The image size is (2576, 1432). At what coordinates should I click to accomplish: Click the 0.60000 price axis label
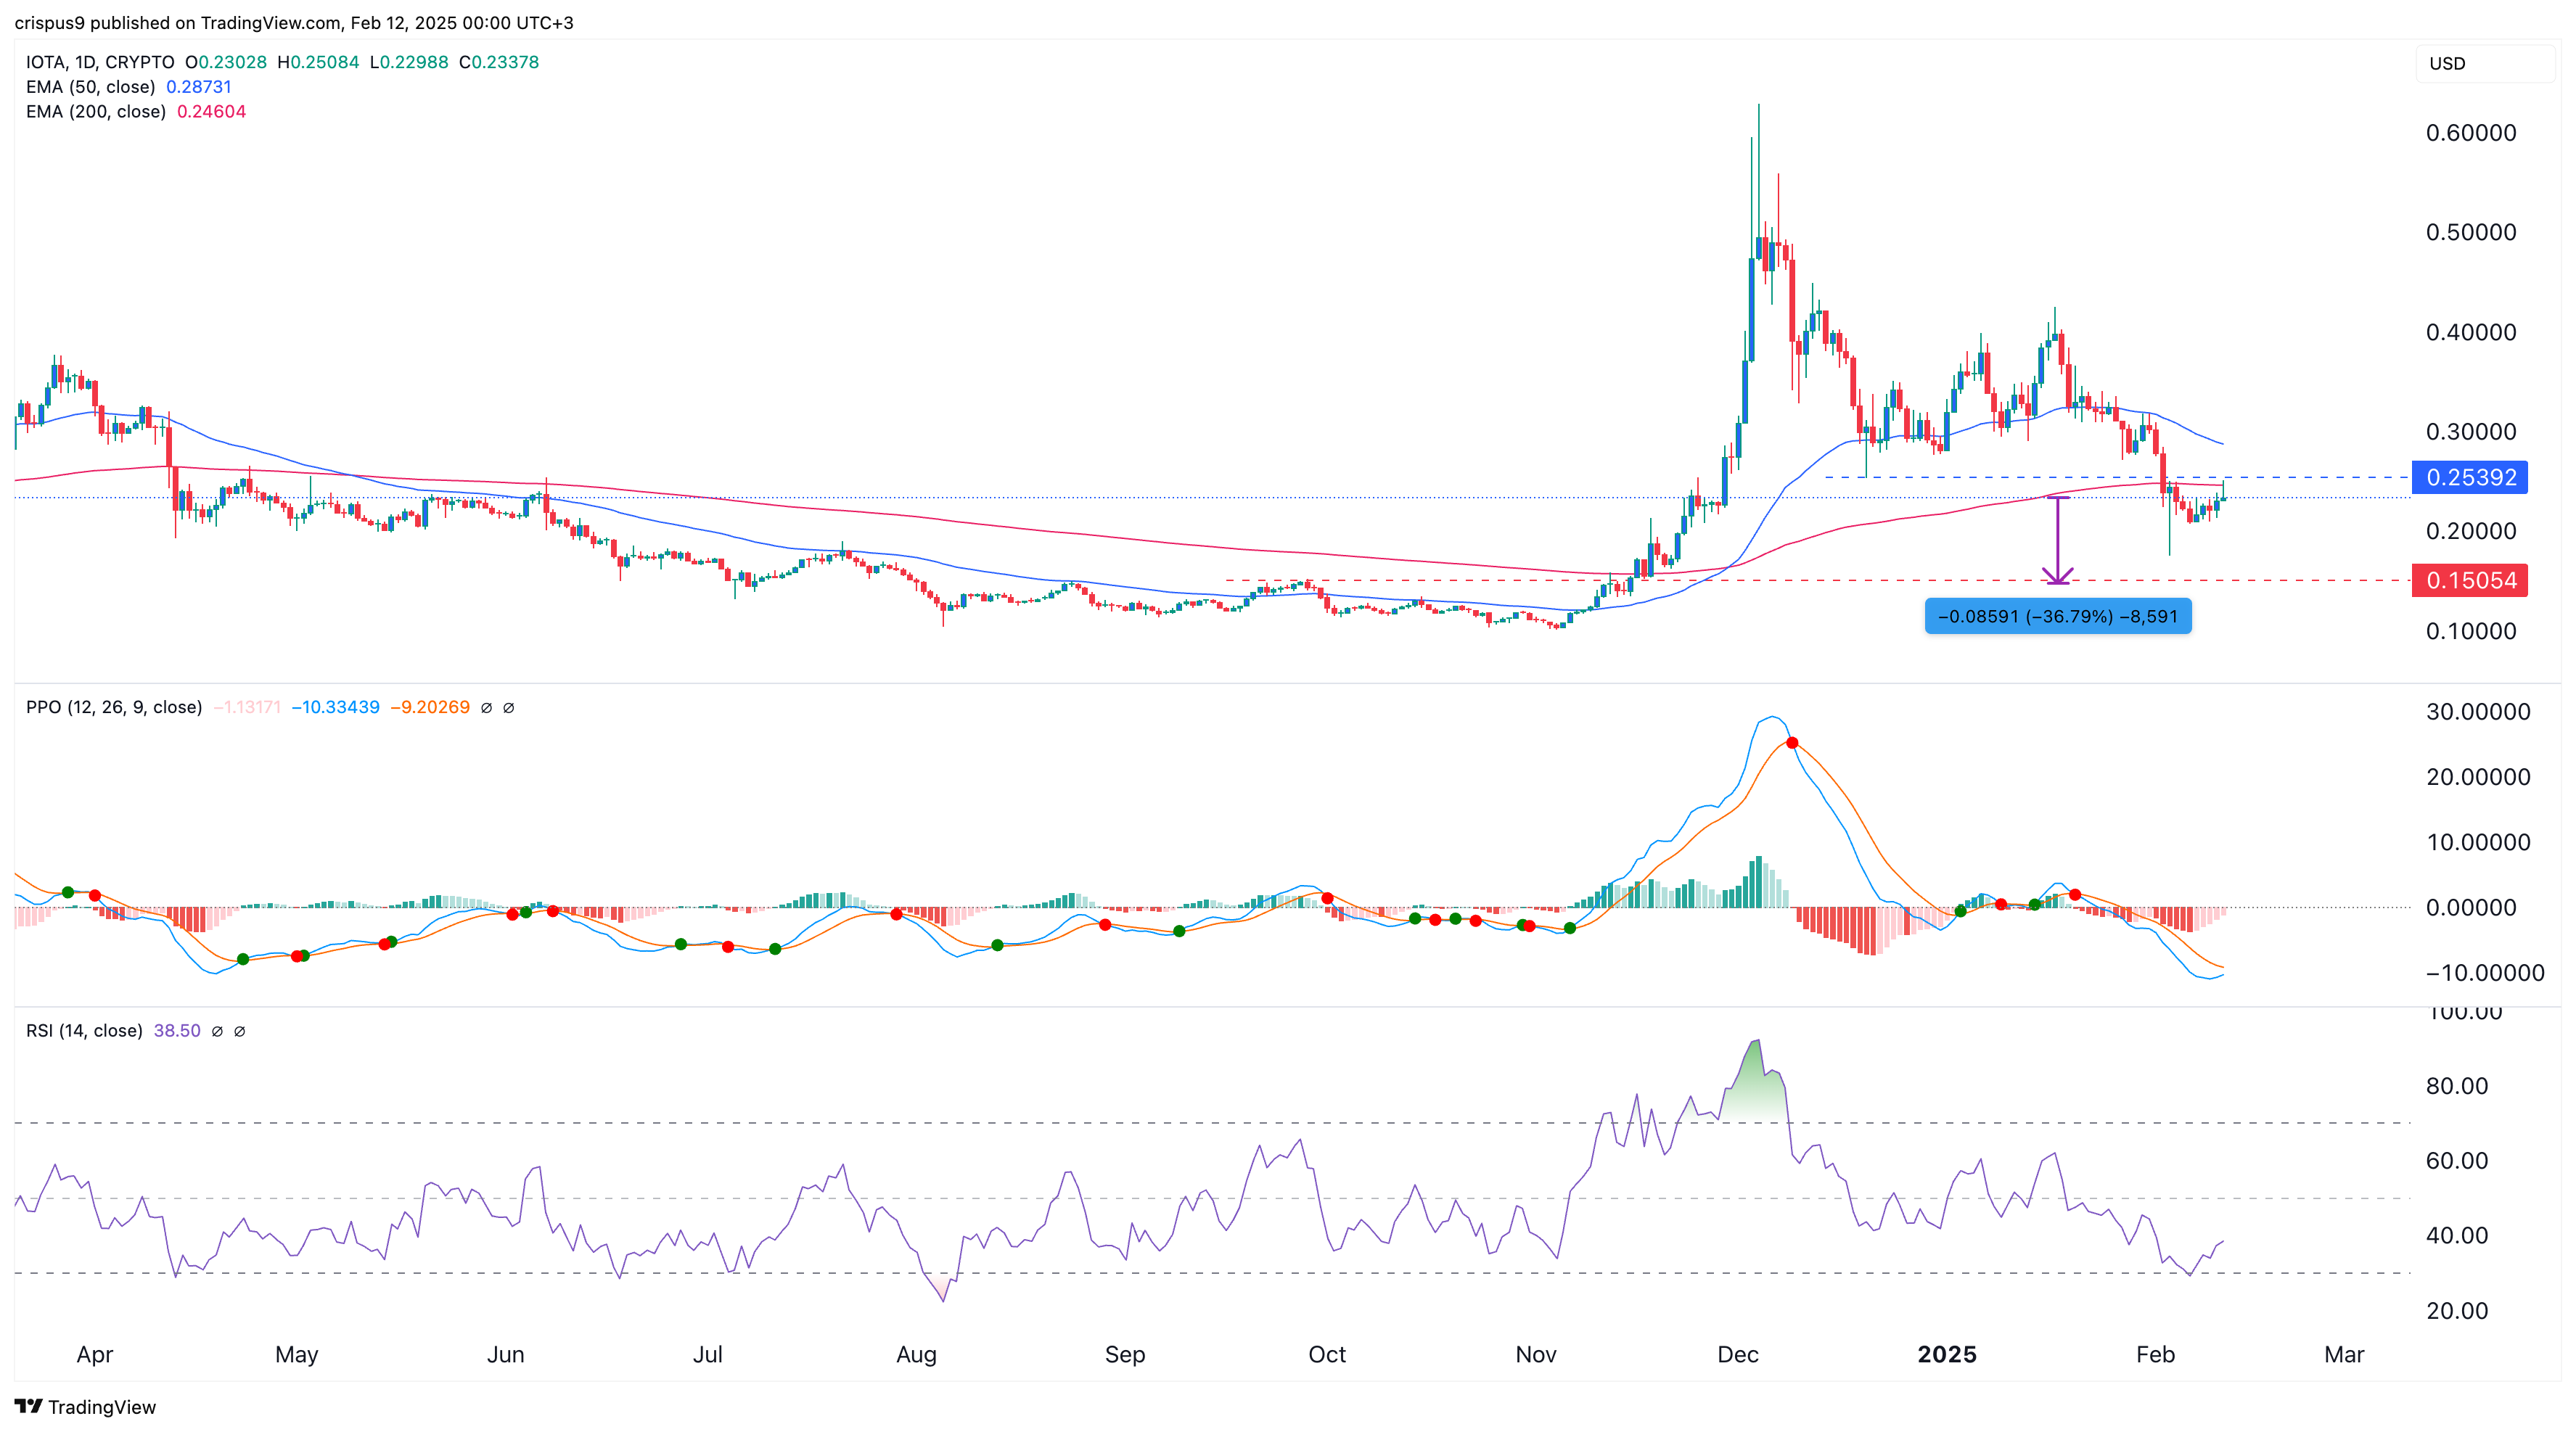point(2471,133)
